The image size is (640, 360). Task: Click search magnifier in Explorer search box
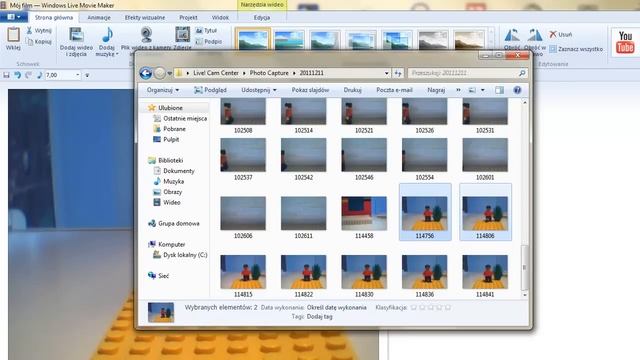tap(522, 73)
